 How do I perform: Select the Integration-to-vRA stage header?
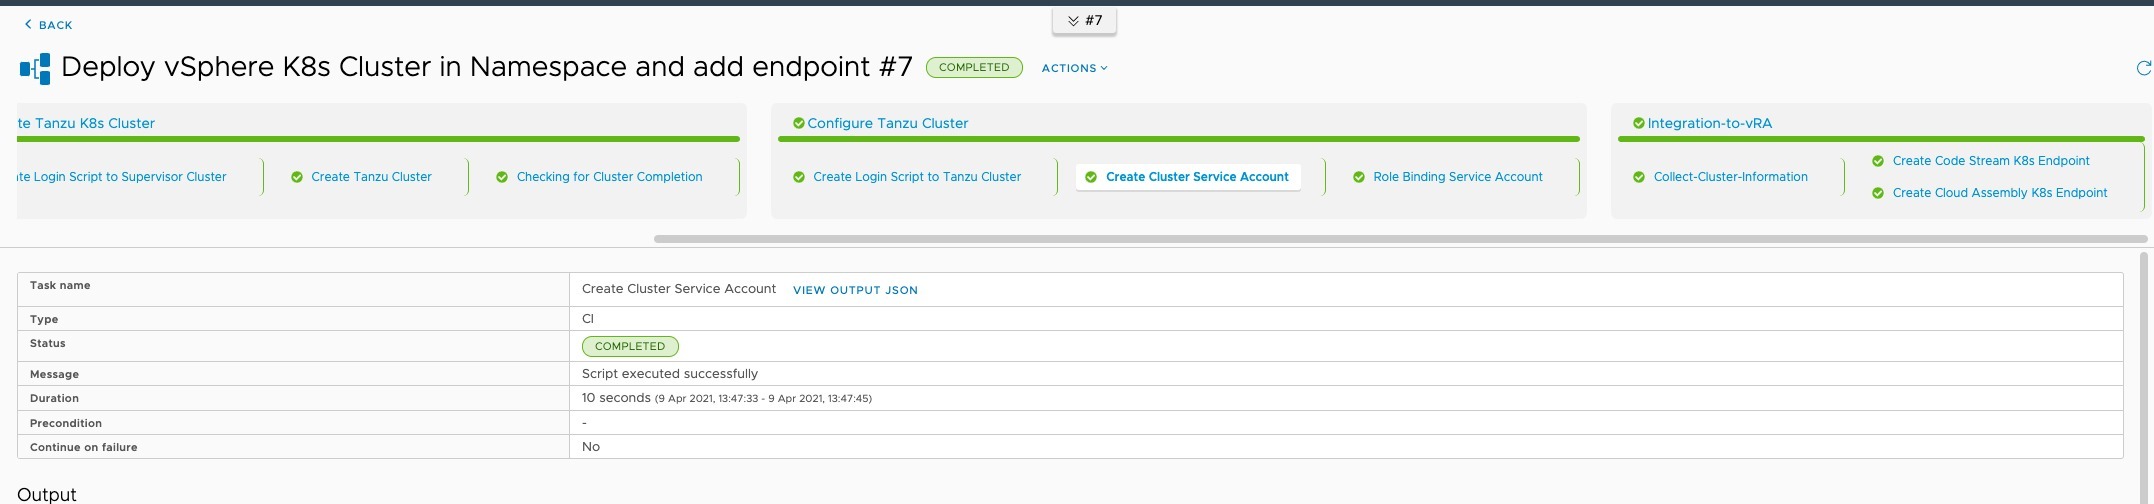1709,123
